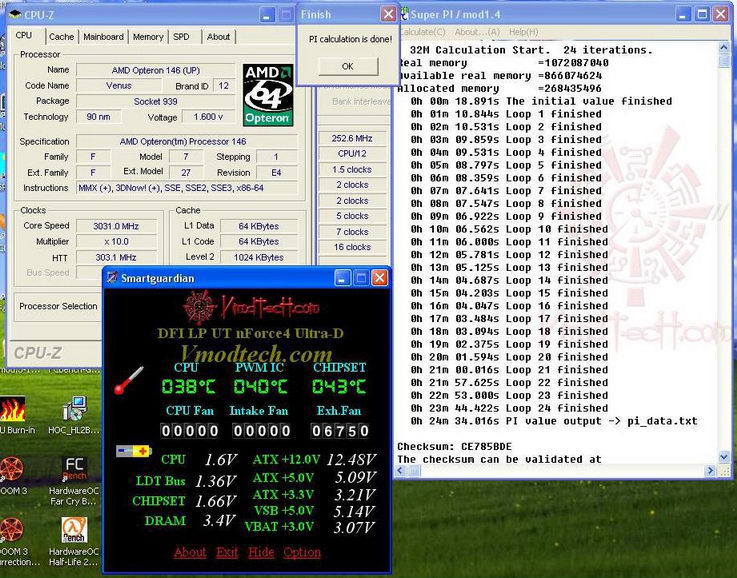
Task: Click the Core Speed value 3031.0 MHz
Action: pos(116,226)
